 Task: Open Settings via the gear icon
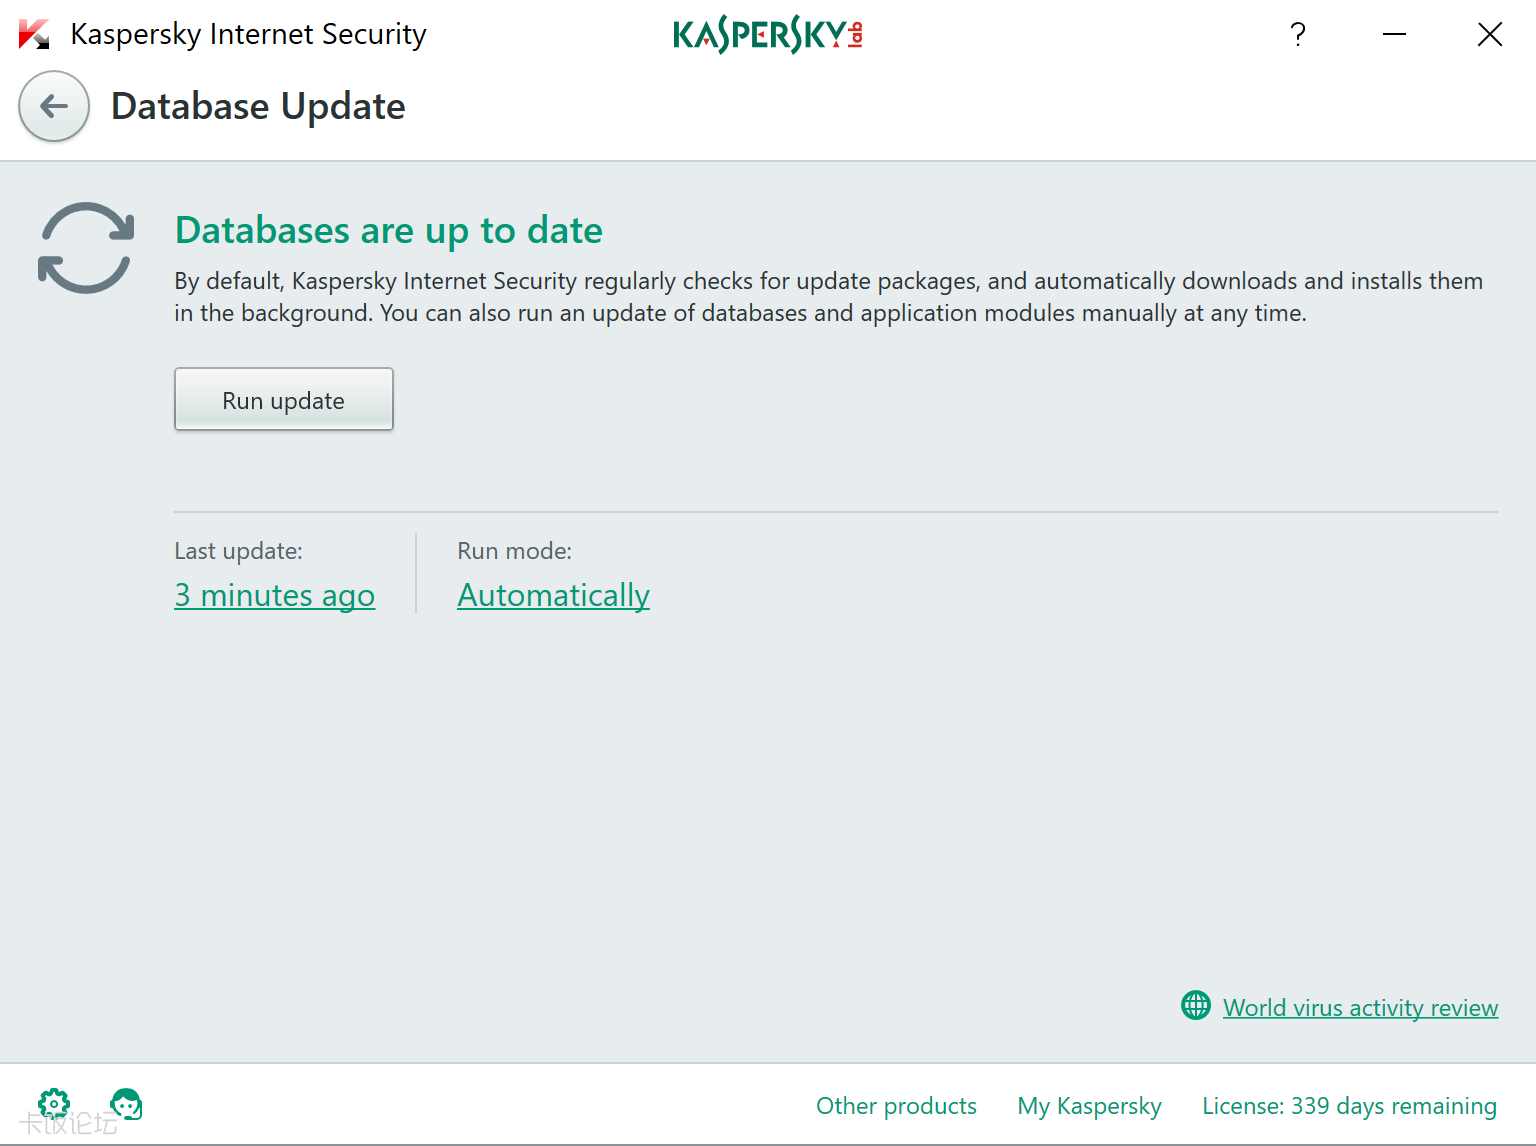[x=54, y=1104]
